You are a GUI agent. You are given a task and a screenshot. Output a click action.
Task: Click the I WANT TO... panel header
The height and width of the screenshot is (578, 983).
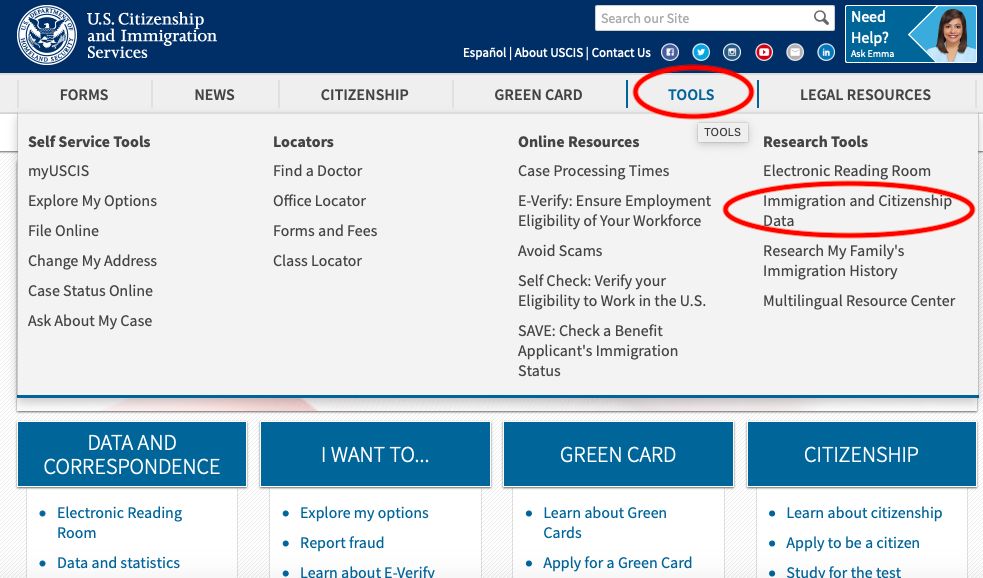(375, 454)
